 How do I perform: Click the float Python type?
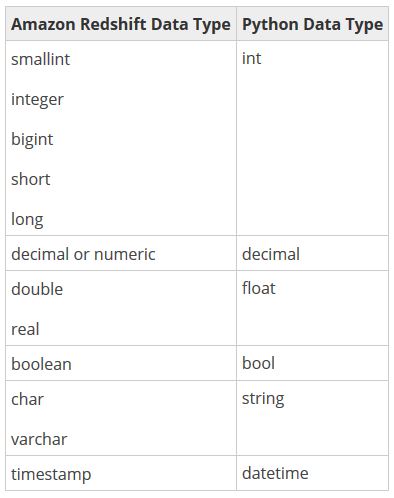(259, 288)
